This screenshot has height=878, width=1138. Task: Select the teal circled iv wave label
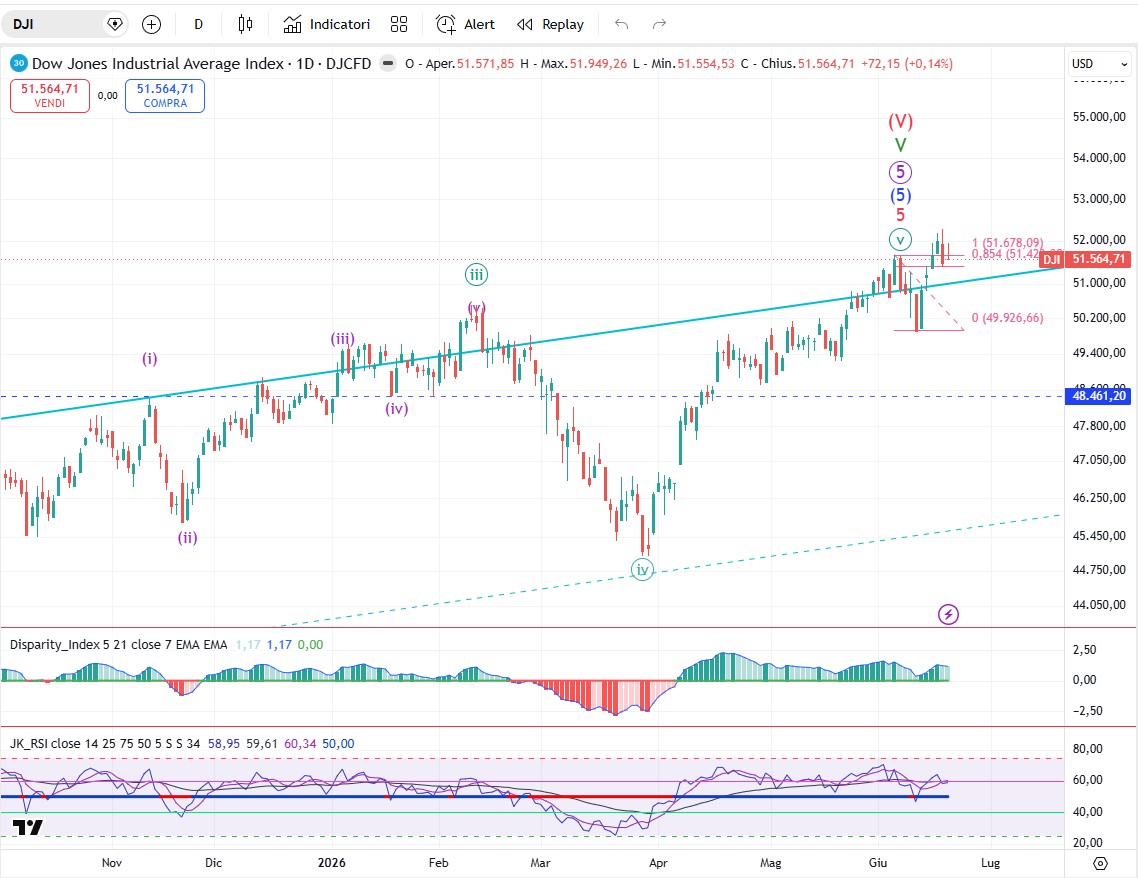[642, 570]
